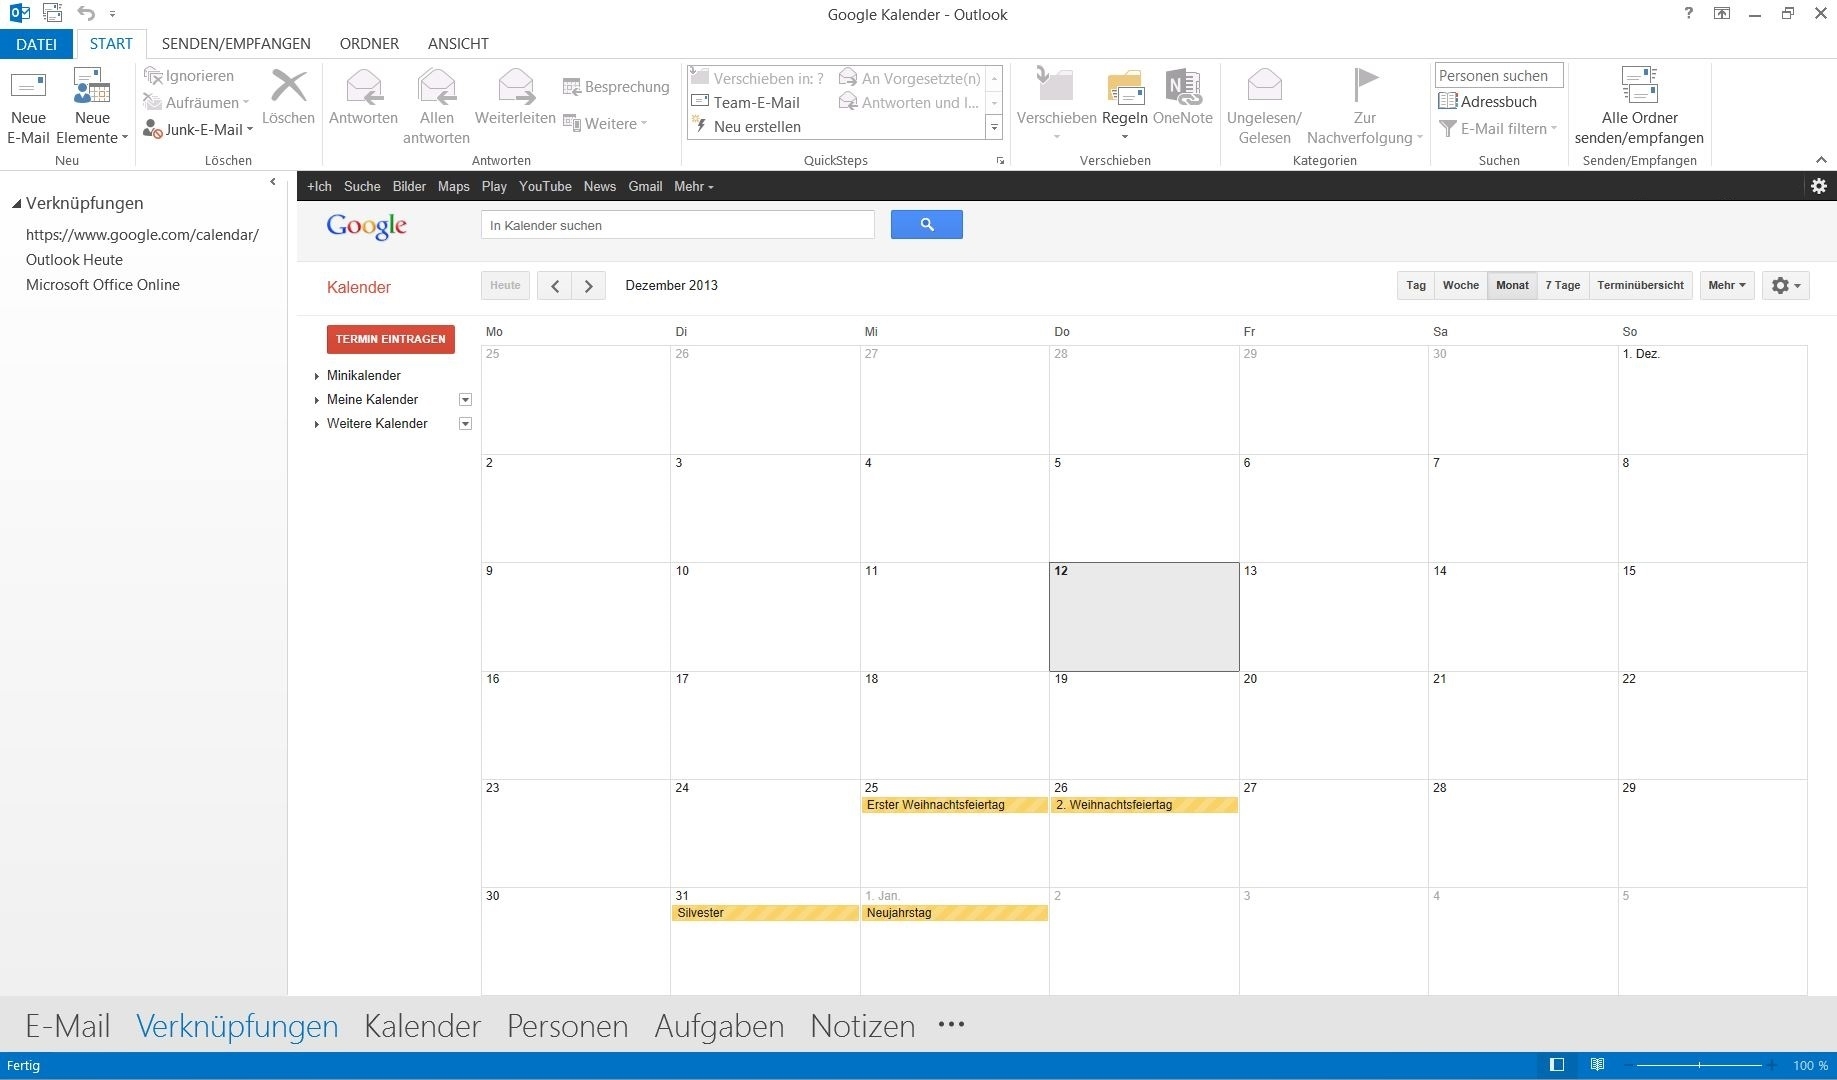Click the Heute button
Image resolution: width=1837 pixels, height=1080 pixels.
[x=505, y=285]
